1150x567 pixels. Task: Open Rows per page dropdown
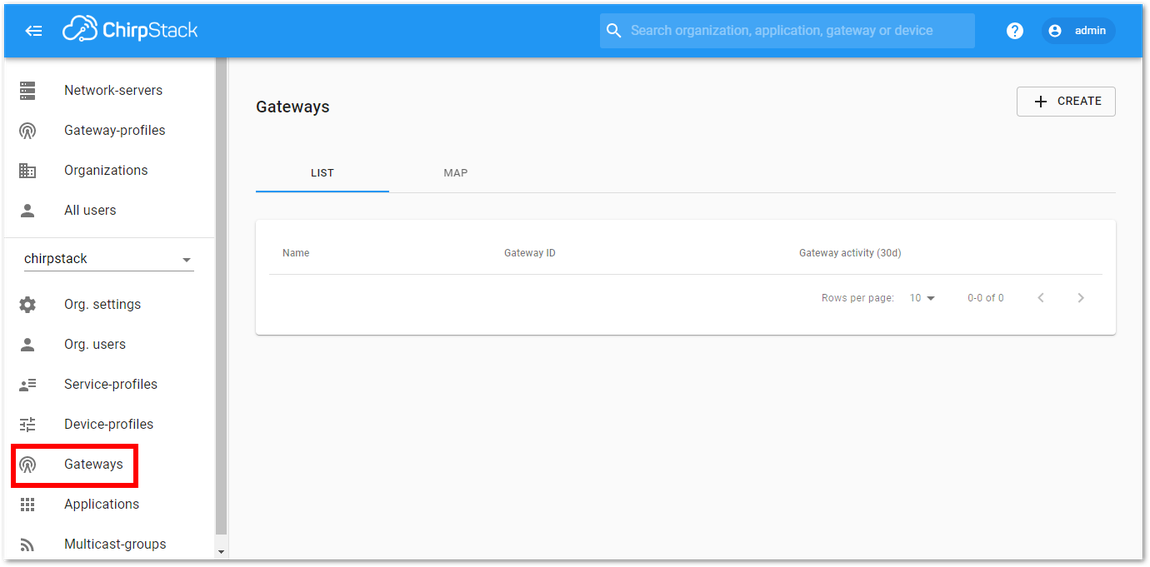tap(923, 298)
